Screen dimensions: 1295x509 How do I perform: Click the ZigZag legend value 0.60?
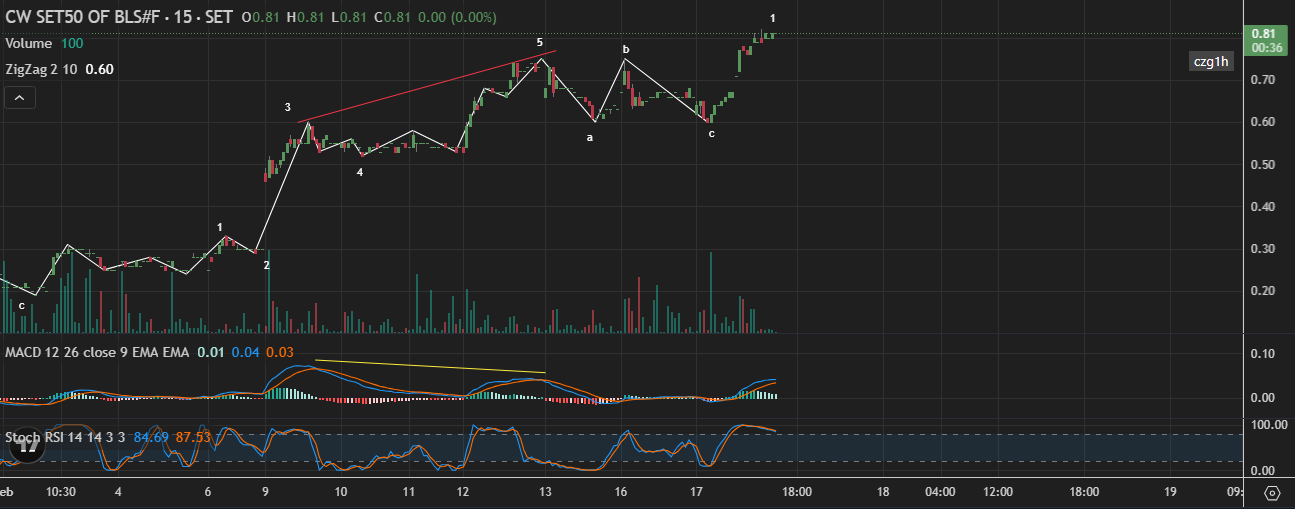point(99,70)
